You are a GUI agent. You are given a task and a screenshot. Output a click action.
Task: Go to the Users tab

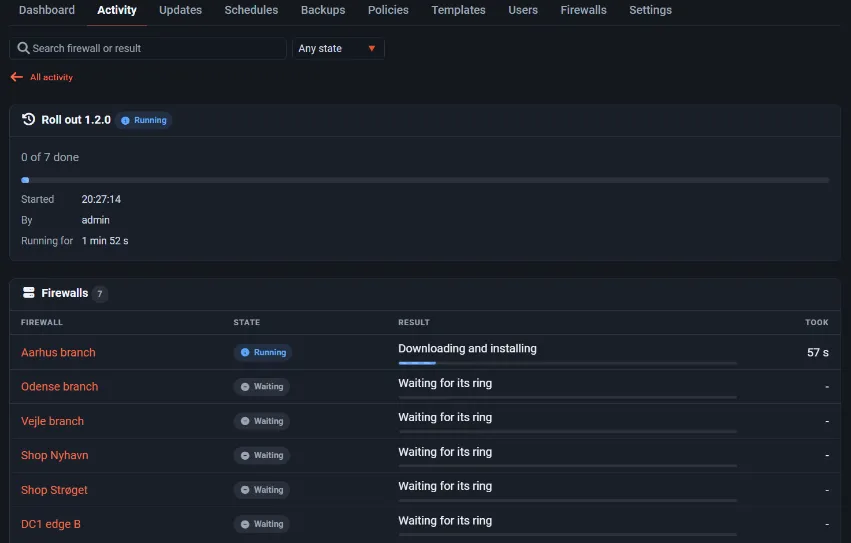tap(523, 10)
